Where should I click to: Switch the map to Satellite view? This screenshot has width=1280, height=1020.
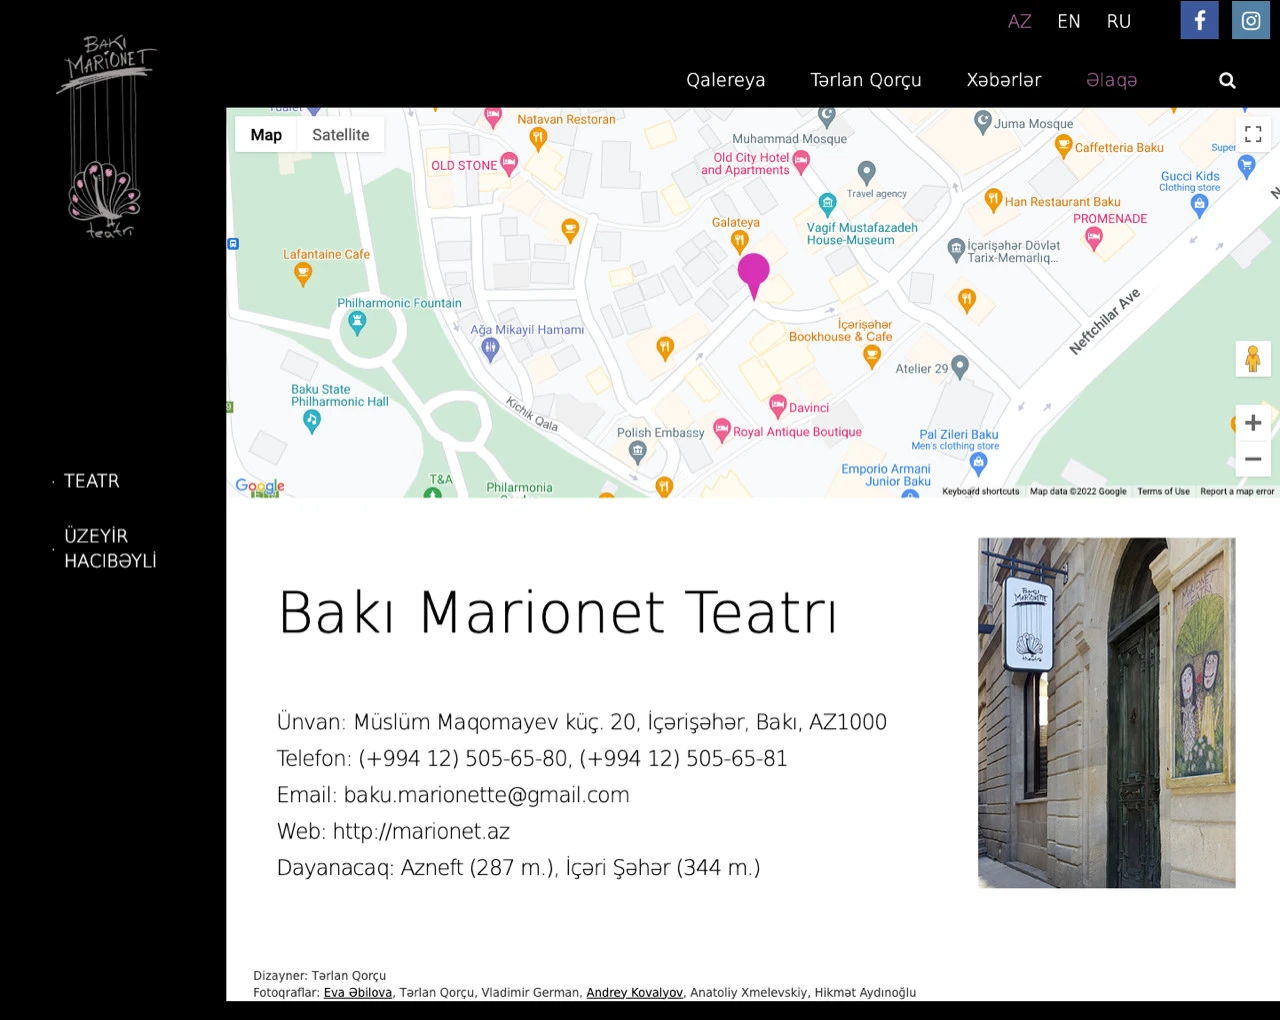(x=340, y=134)
